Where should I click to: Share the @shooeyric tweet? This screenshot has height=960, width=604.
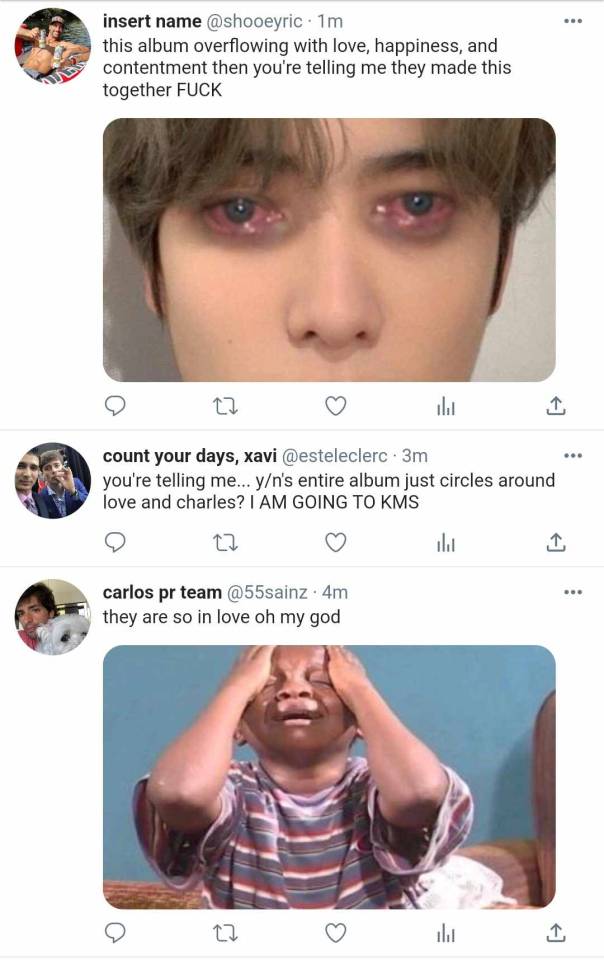556,405
